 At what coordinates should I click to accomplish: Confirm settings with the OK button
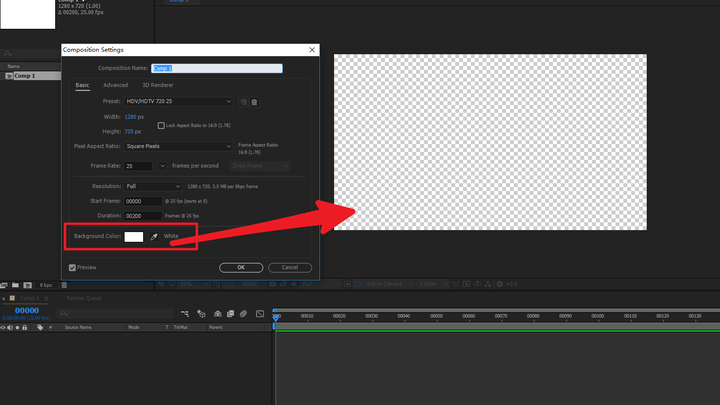241,267
